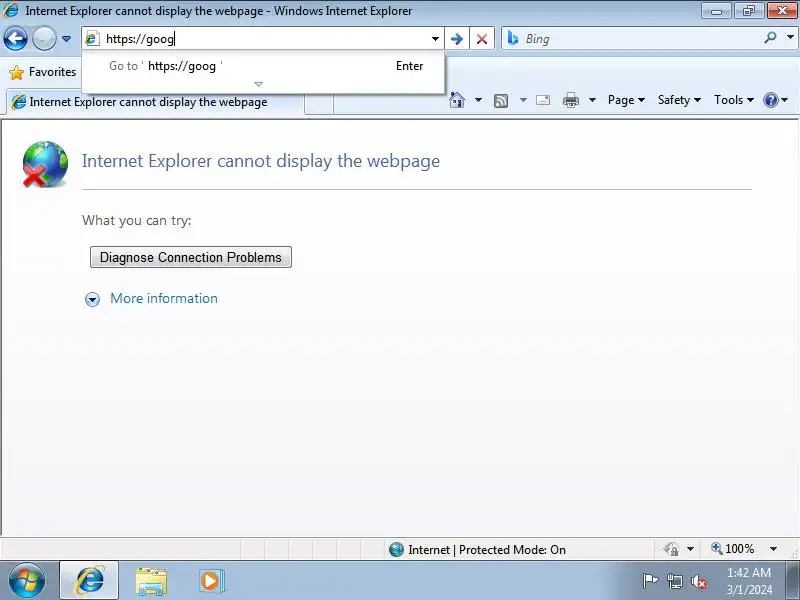The image size is (800, 600).
Task: Launch Windows Media Player from taskbar
Action: coord(210,581)
